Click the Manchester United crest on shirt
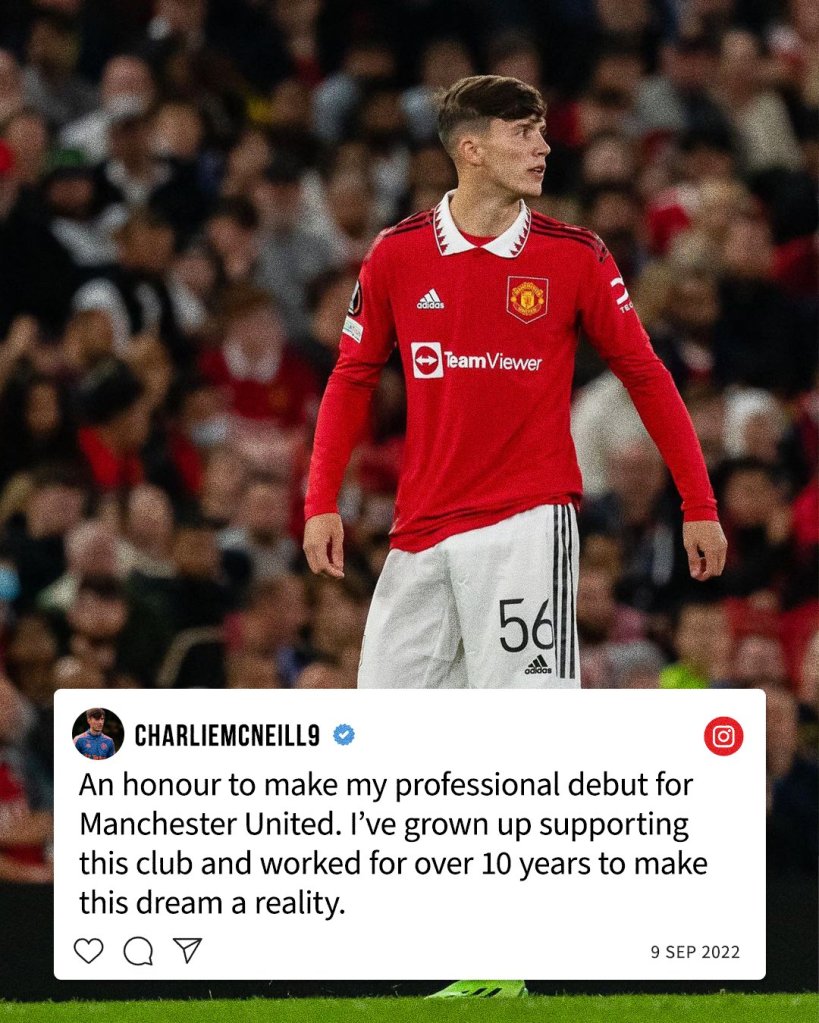This screenshot has height=1023, width=819. coord(527,299)
